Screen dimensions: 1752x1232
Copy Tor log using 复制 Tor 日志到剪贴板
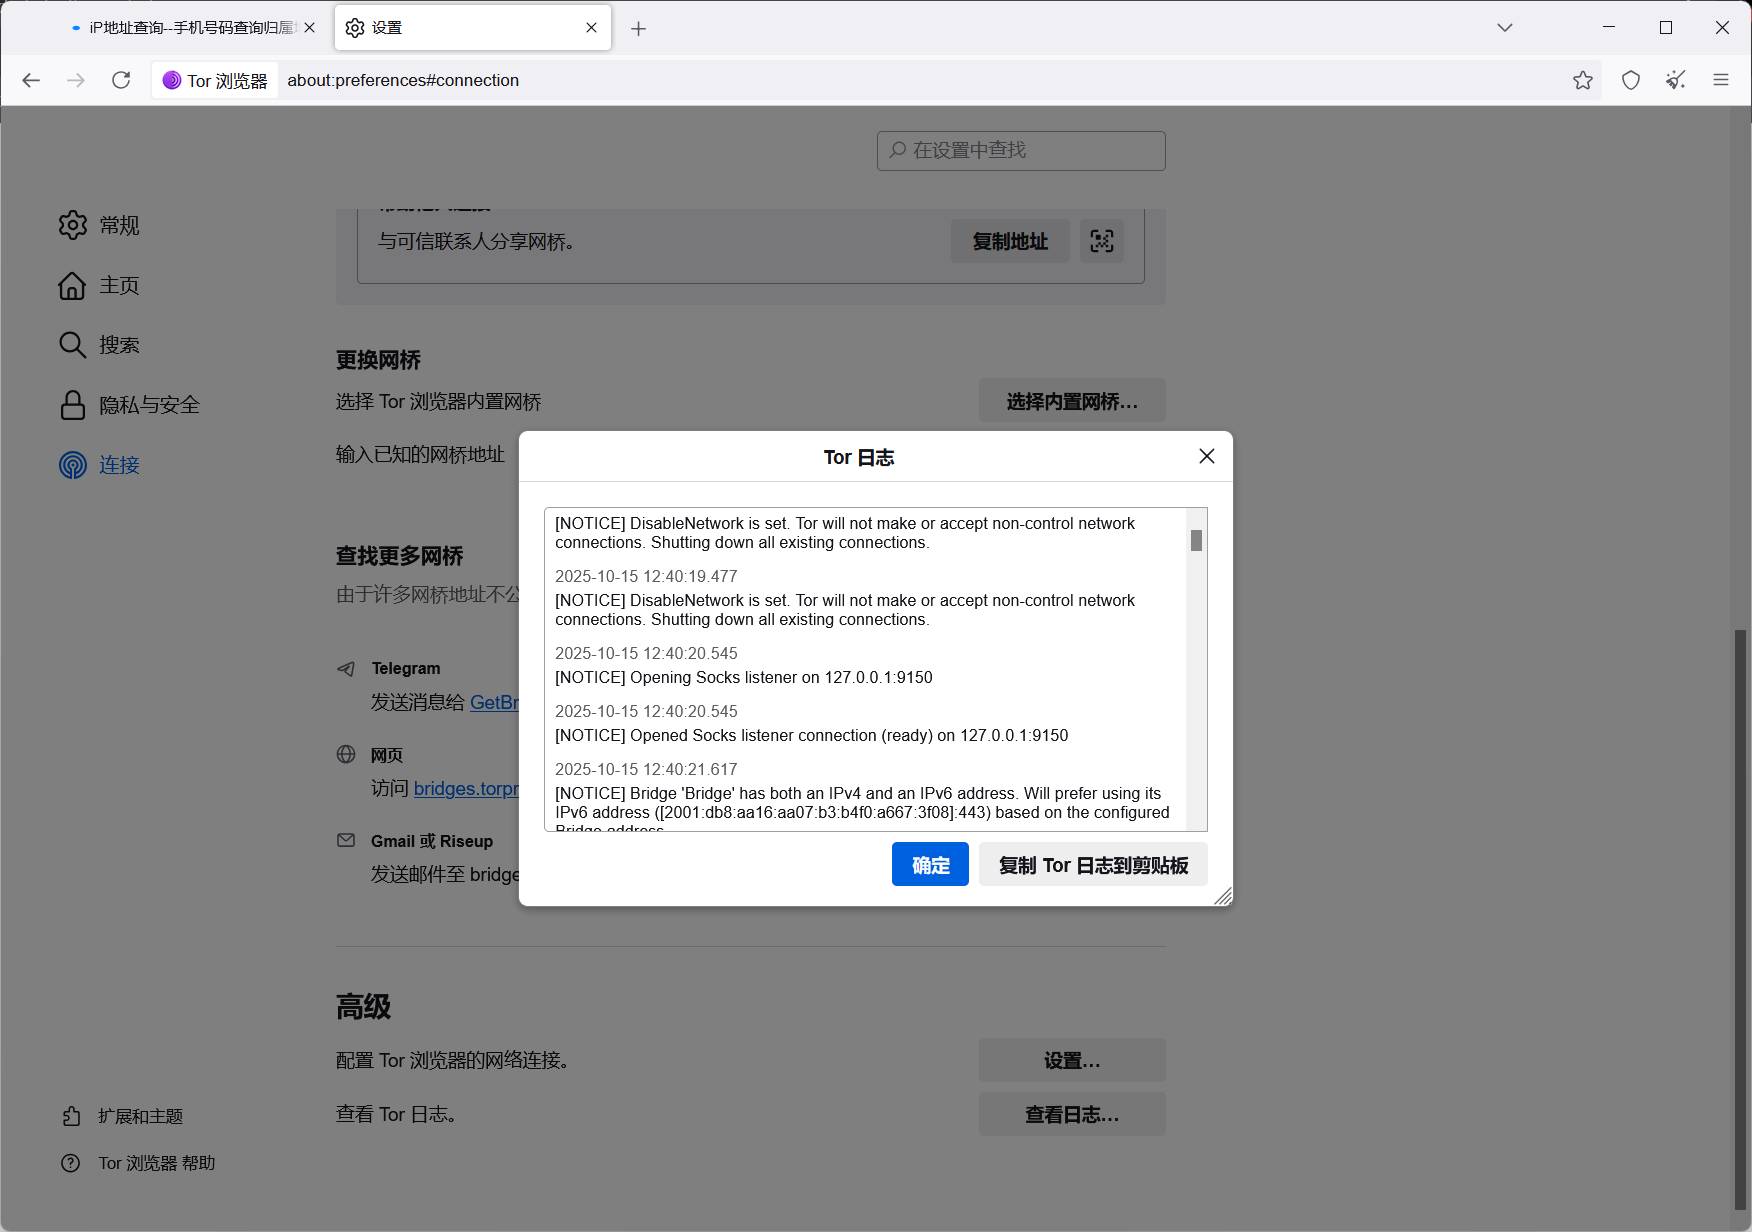point(1092,864)
